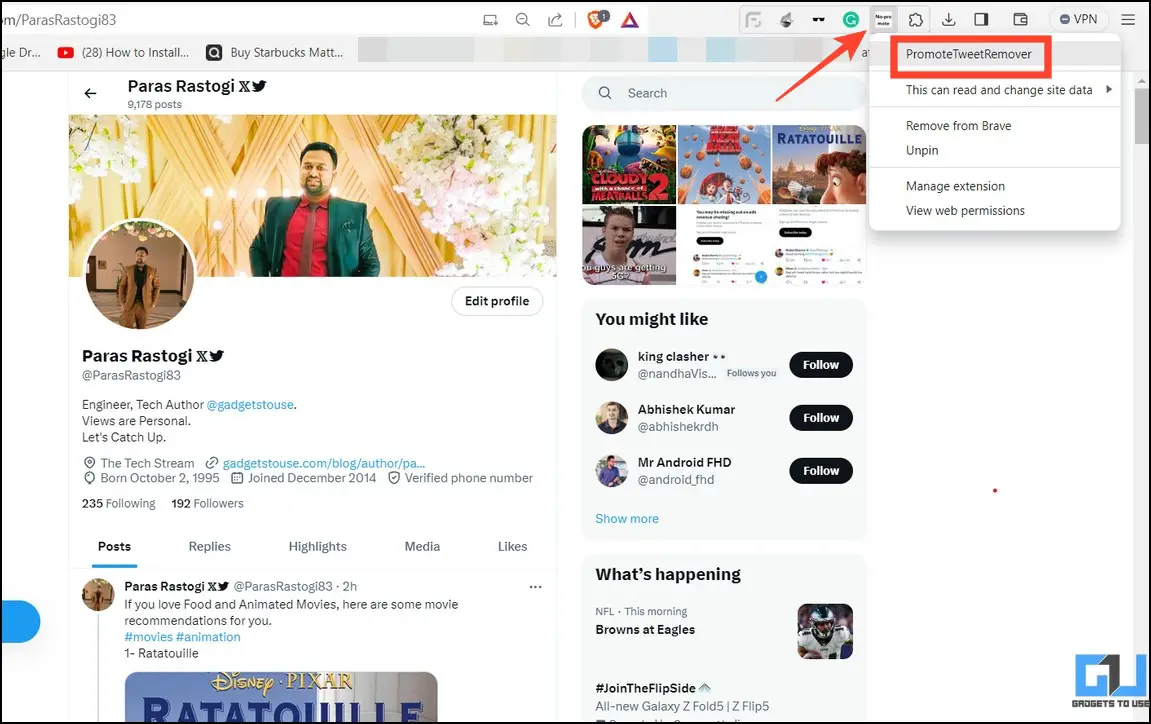
Task: Click the Edit profile button
Action: 497,301
